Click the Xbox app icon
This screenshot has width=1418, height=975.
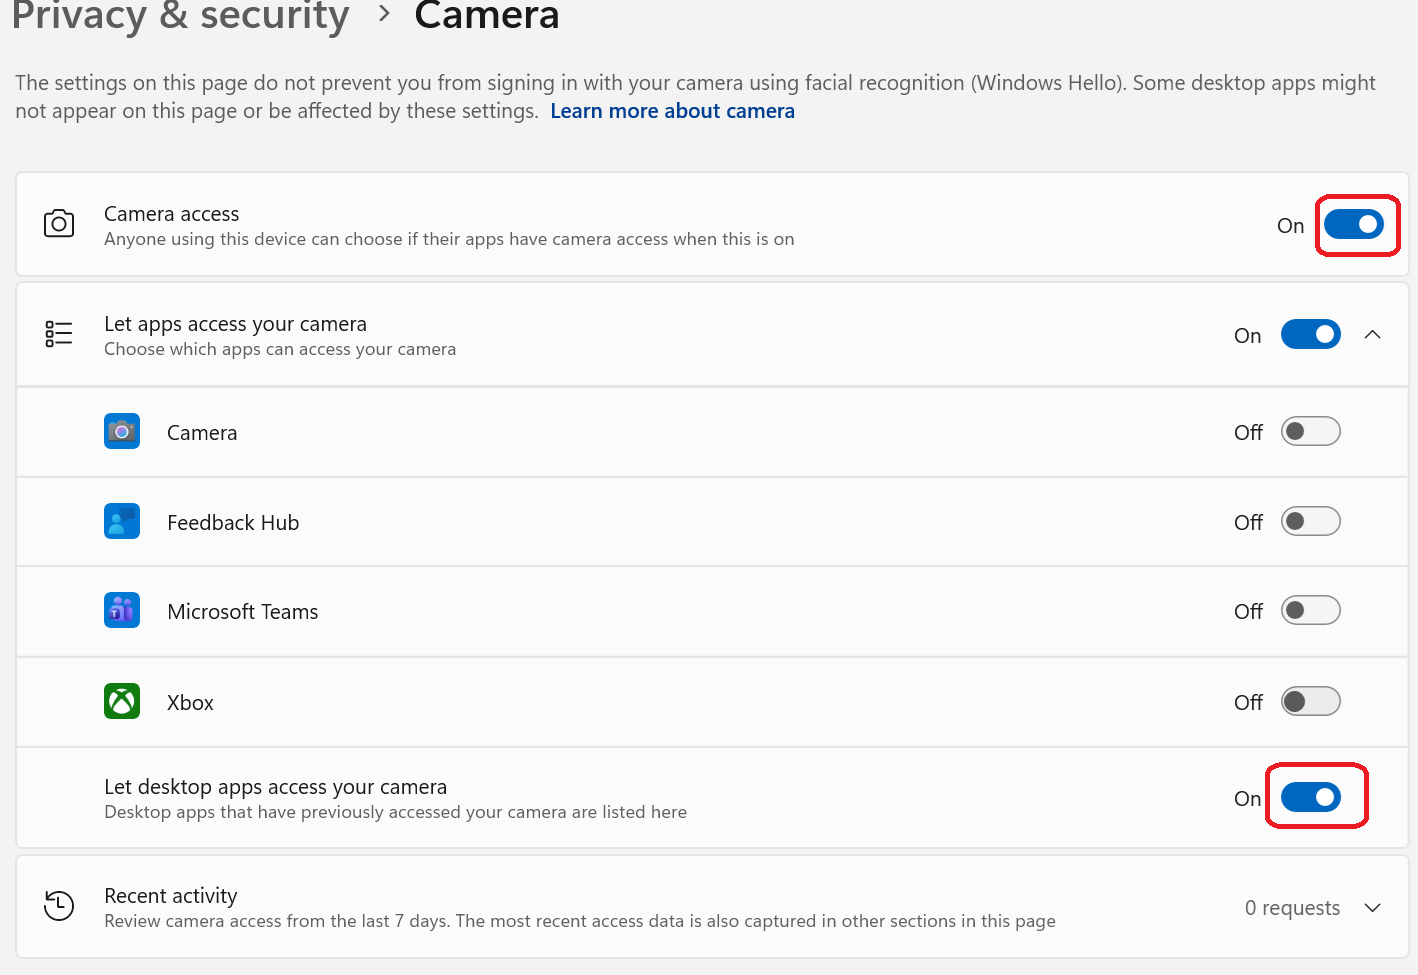coord(122,701)
